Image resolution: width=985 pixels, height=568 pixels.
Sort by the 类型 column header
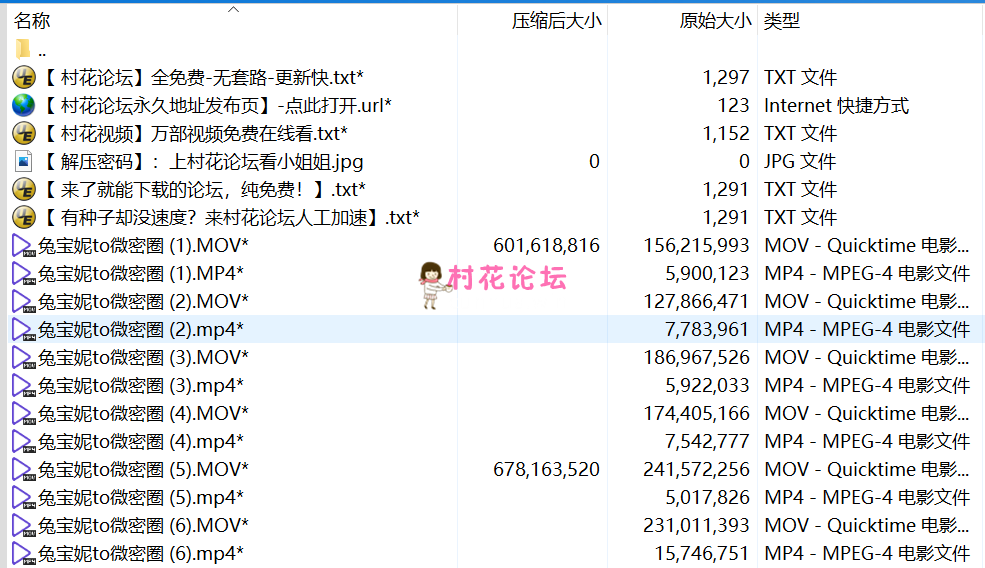(781, 21)
